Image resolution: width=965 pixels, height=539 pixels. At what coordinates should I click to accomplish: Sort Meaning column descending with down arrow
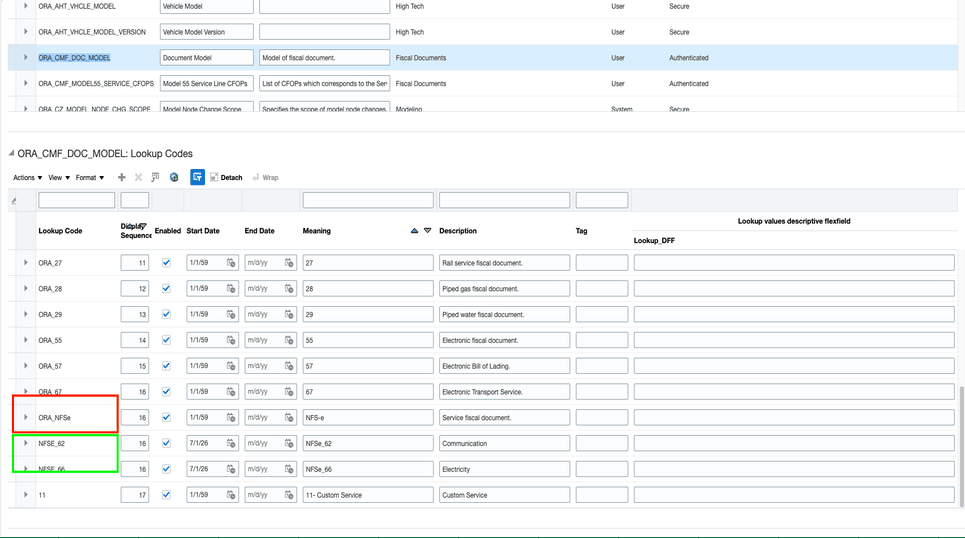(x=428, y=231)
